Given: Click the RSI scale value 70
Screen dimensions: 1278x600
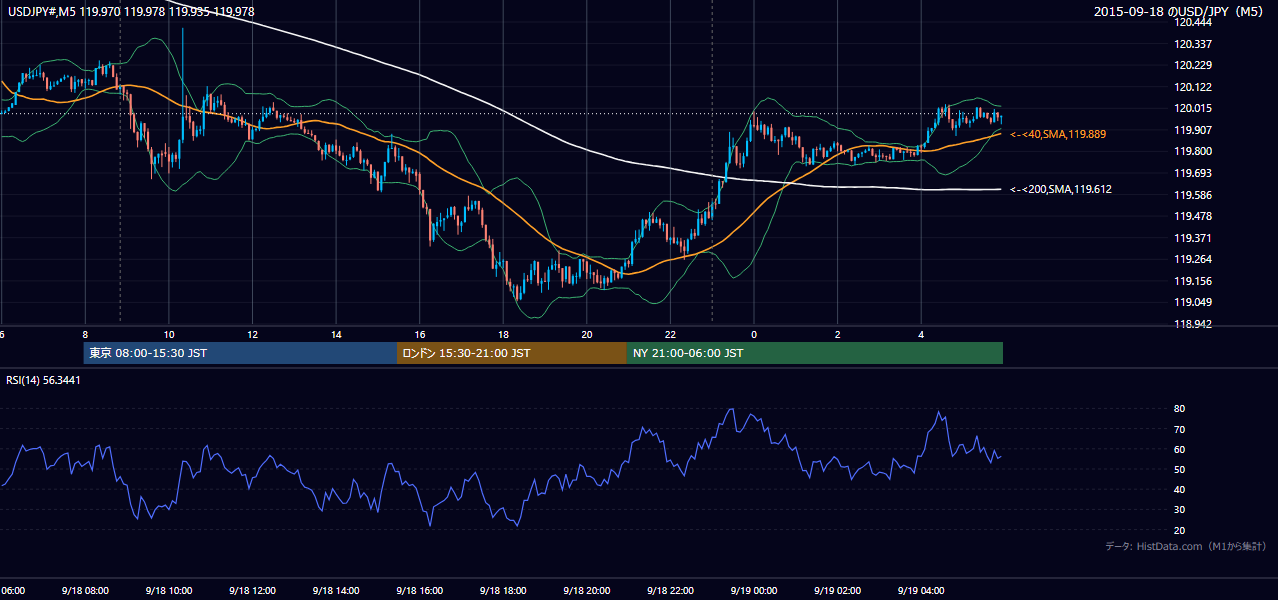Looking at the screenshot, I should [1180, 429].
